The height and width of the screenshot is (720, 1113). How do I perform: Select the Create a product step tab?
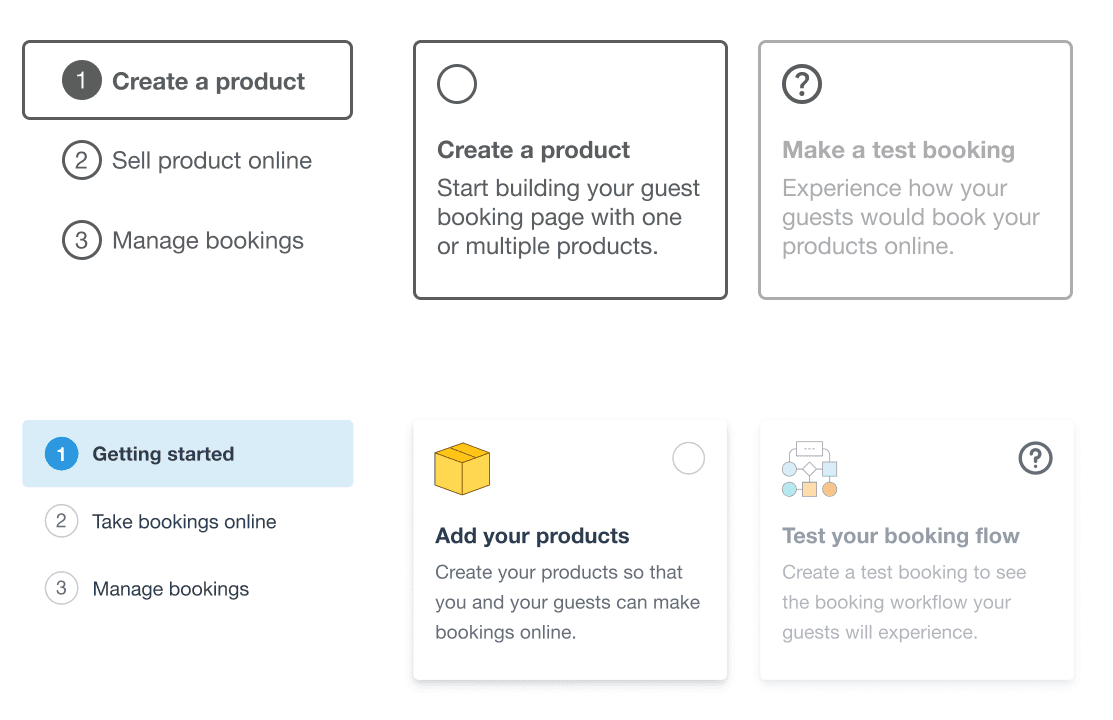(188, 81)
